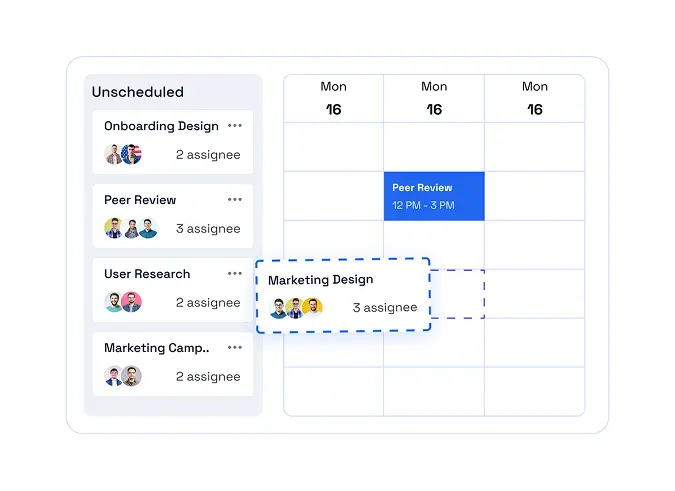Select the User Research task title
Screen dimensions: 675x491
[x=147, y=274]
